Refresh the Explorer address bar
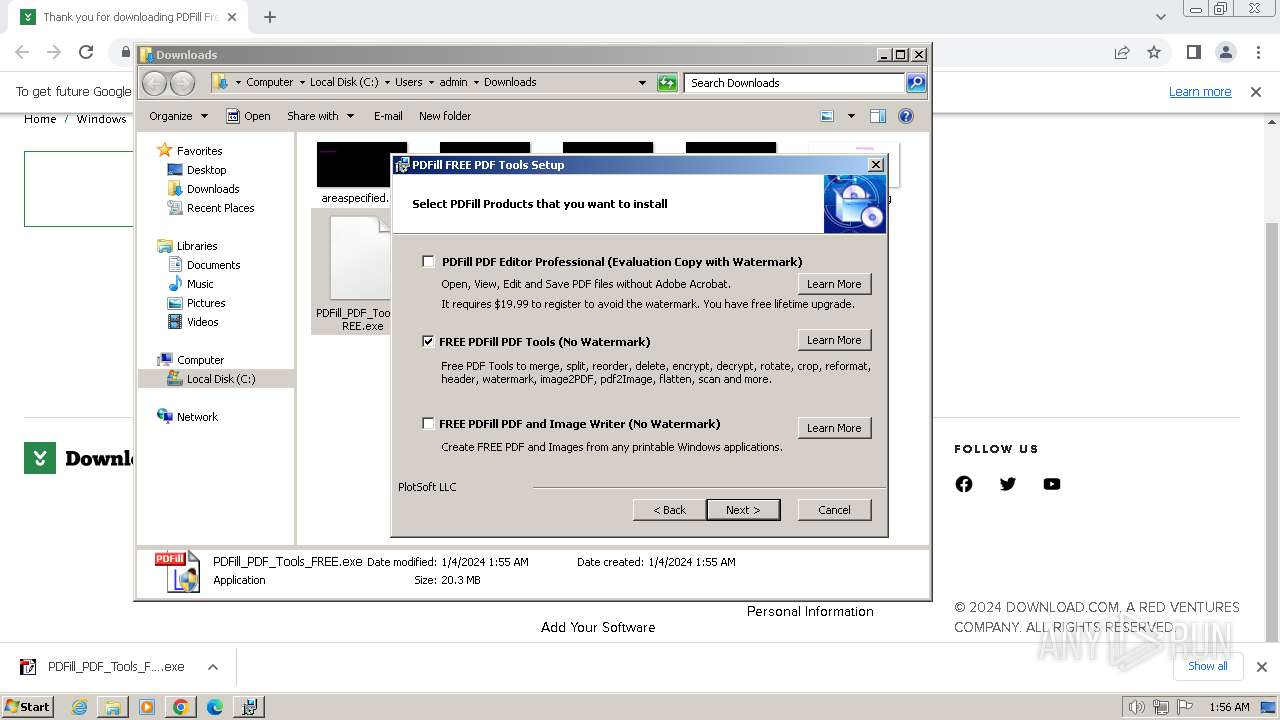 pyautogui.click(x=667, y=83)
